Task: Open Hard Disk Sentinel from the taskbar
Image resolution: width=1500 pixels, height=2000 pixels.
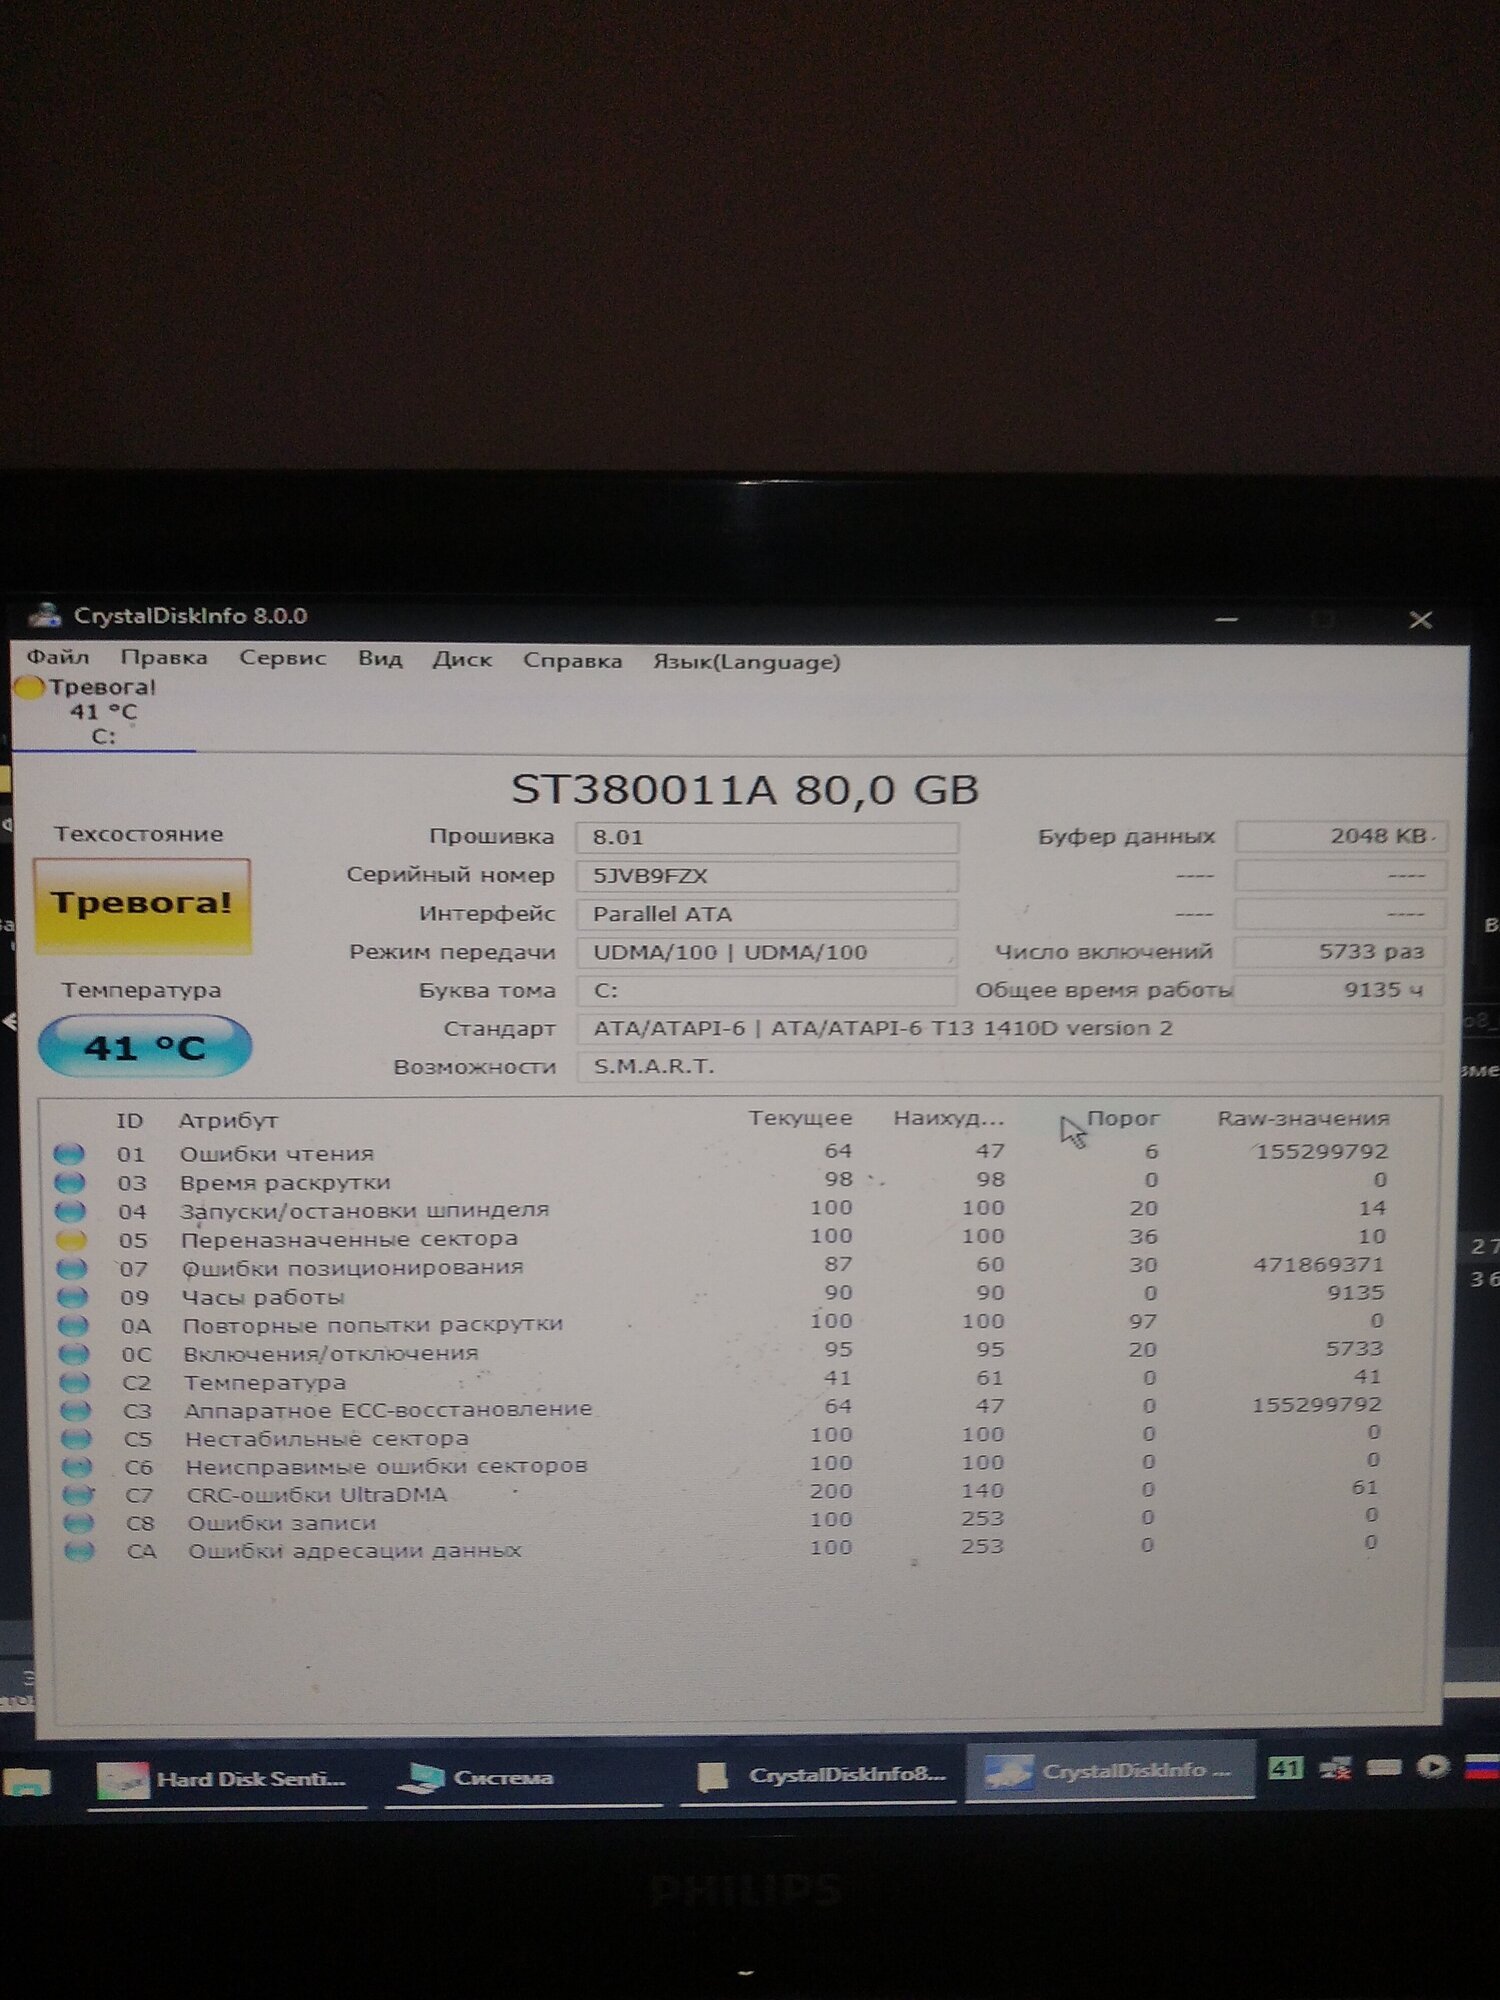Action: click(x=226, y=1779)
